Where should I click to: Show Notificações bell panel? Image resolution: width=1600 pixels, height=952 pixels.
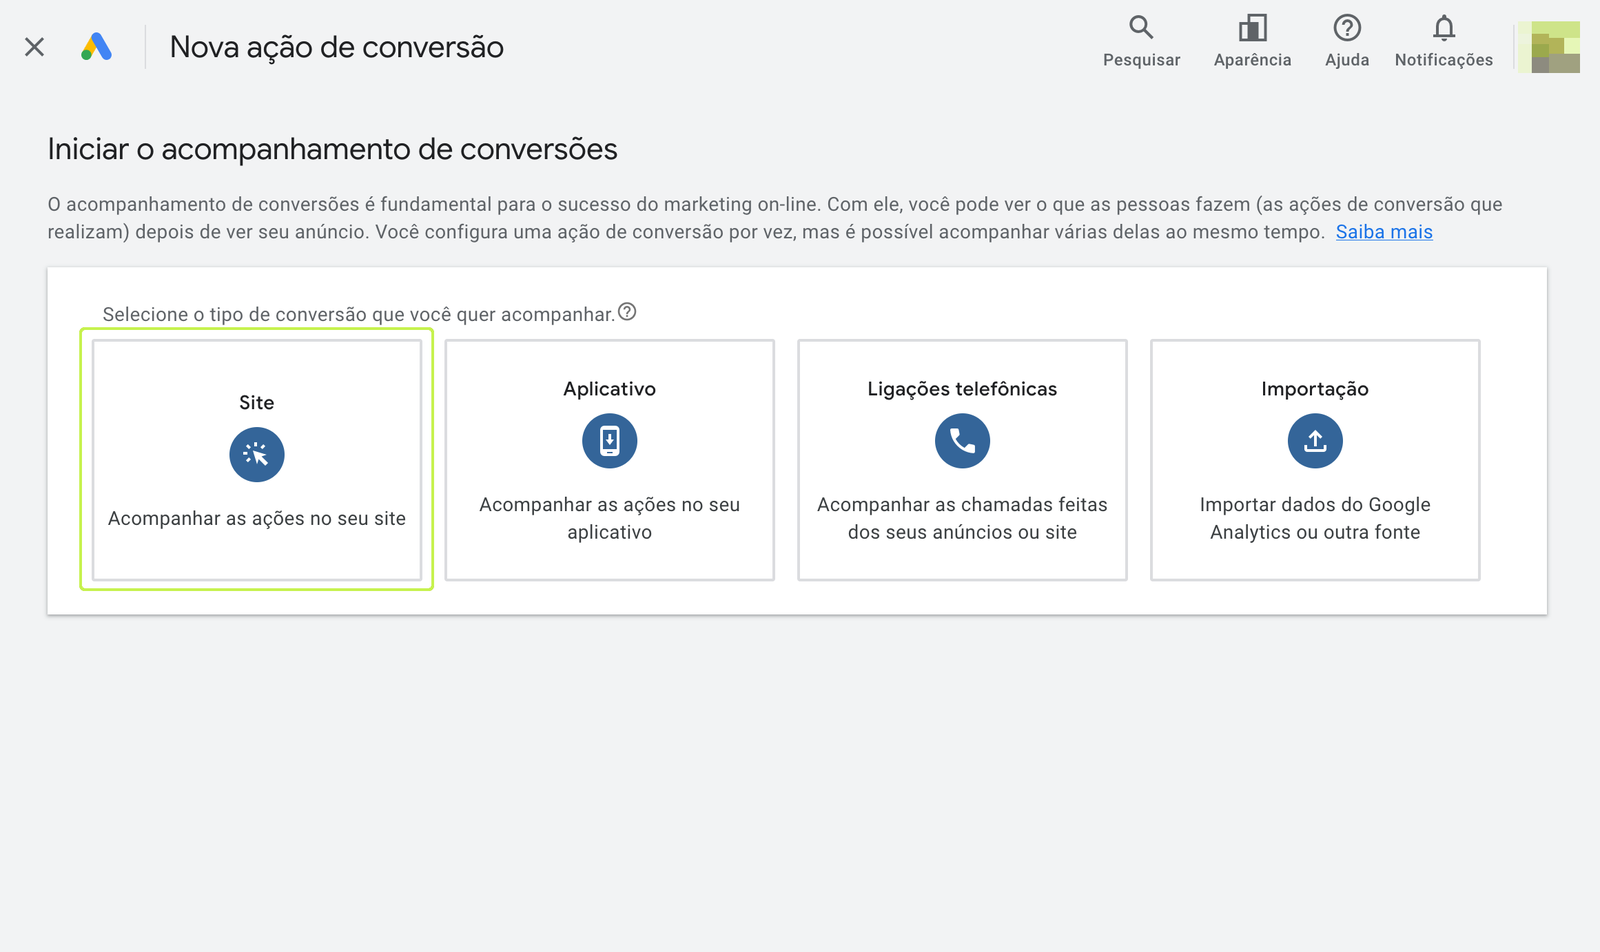(x=1443, y=41)
